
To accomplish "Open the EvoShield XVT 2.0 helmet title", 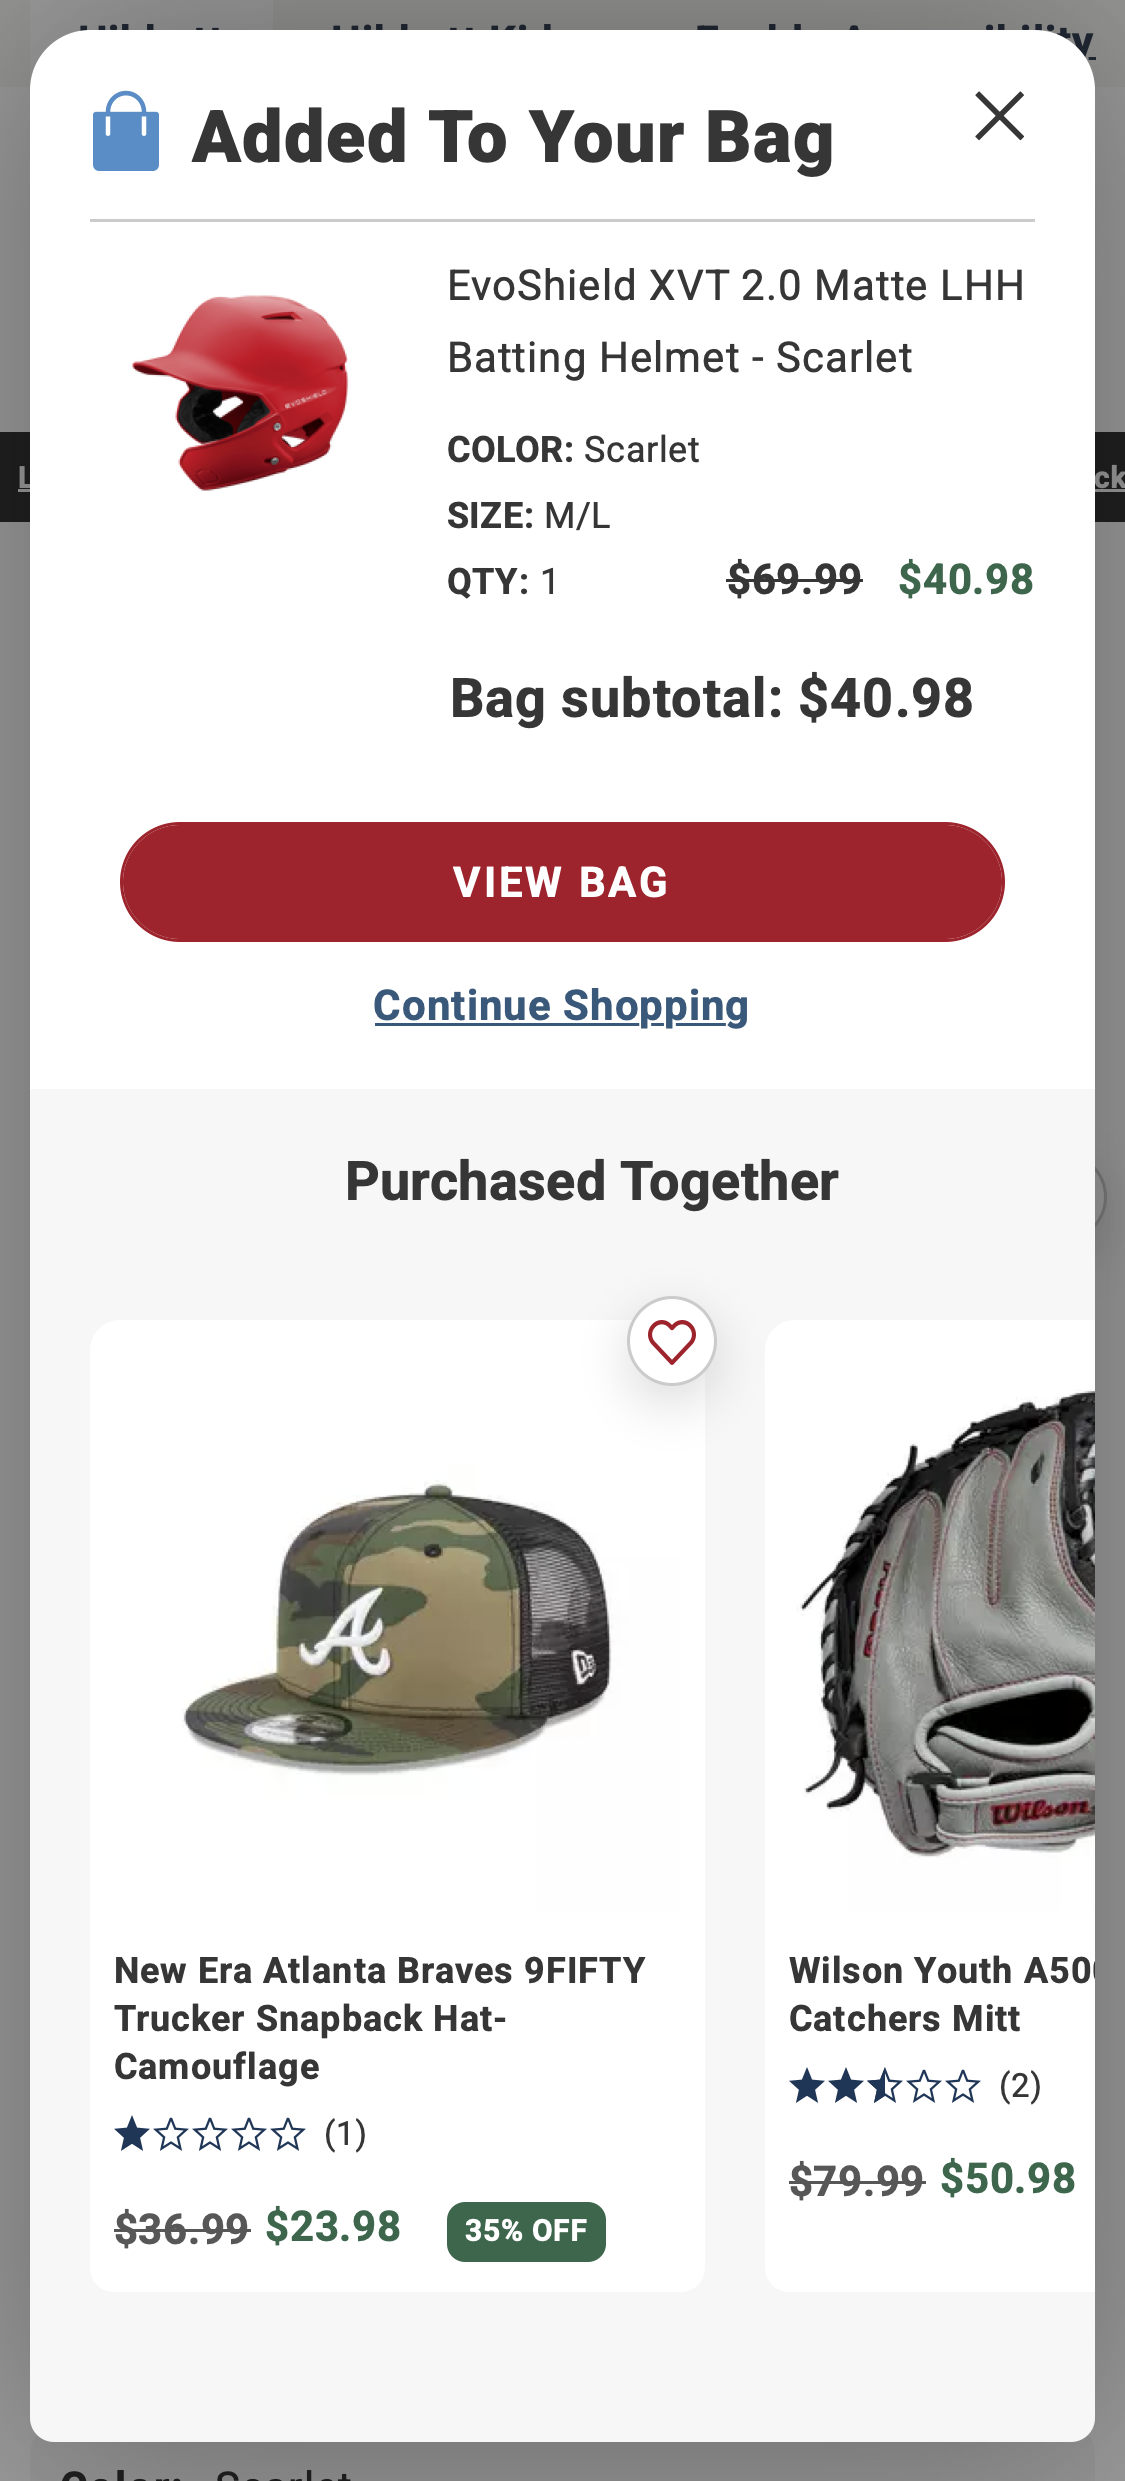I will tap(735, 321).
